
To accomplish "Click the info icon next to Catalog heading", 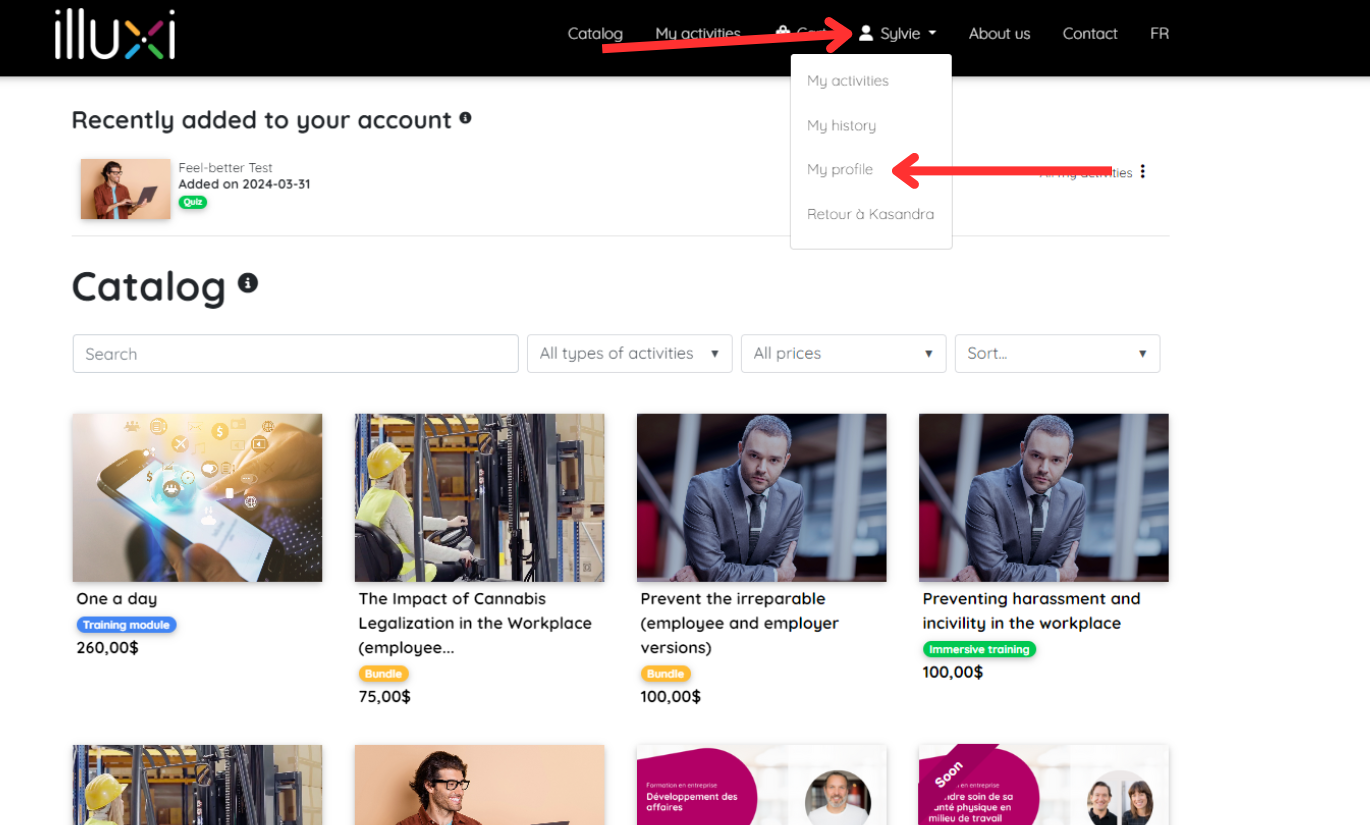I will coord(248,283).
